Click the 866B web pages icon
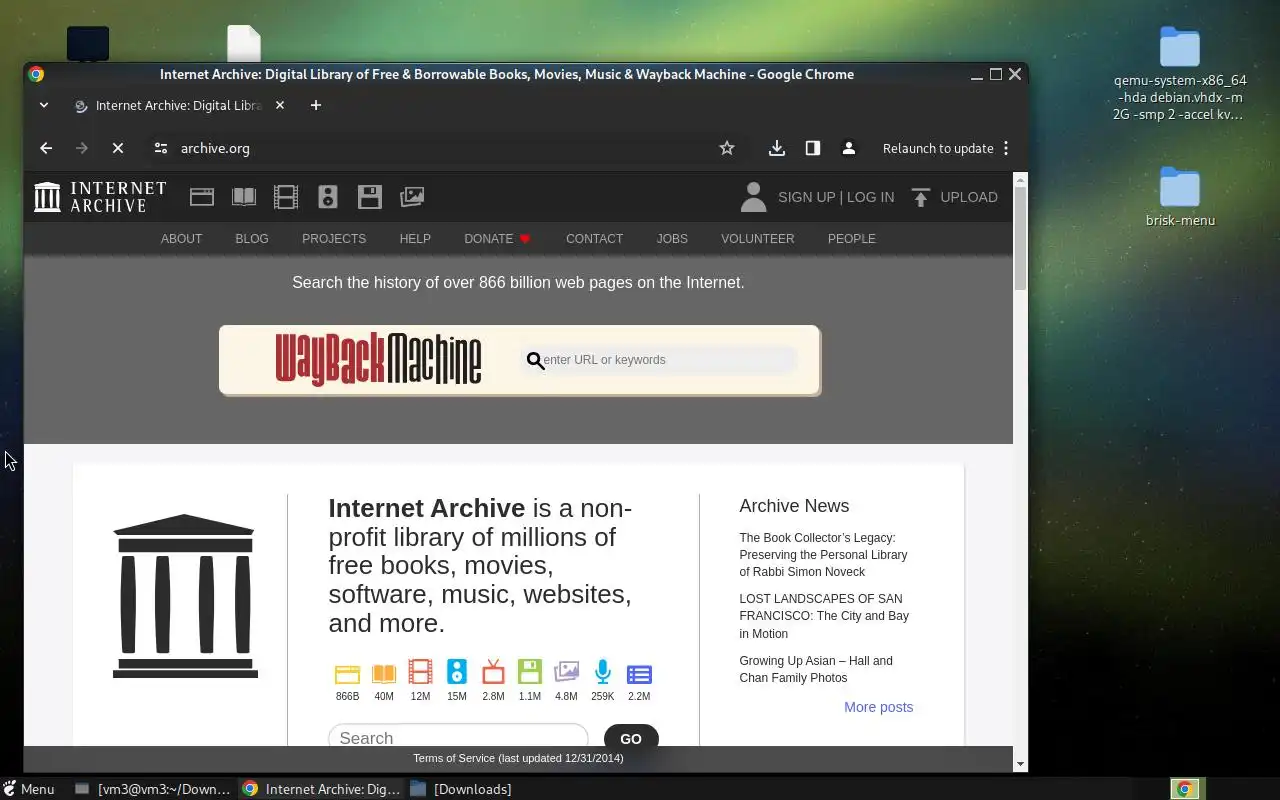The width and height of the screenshot is (1280, 800). pyautogui.click(x=347, y=673)
